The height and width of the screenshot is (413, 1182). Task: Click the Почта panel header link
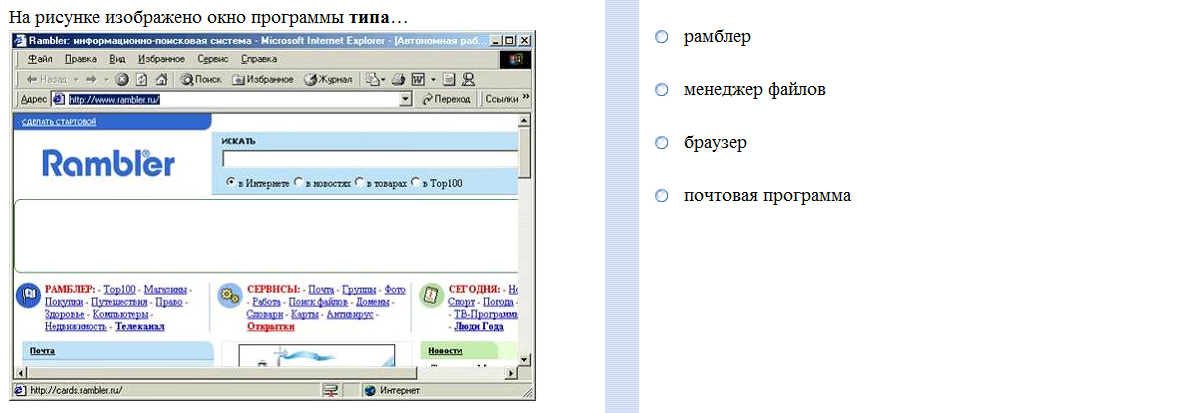point(42,351)
